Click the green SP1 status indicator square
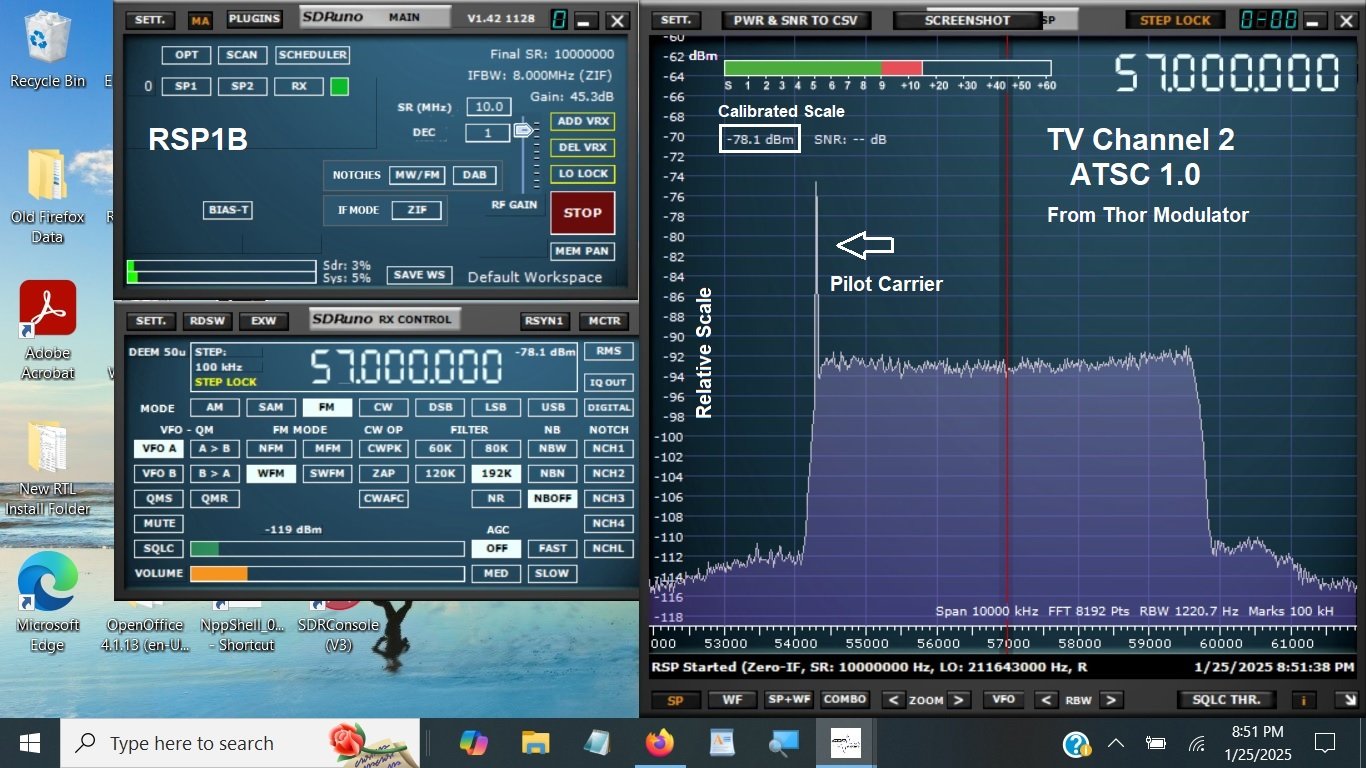Viewport: 1366px width, 768px height. (339, 86)
